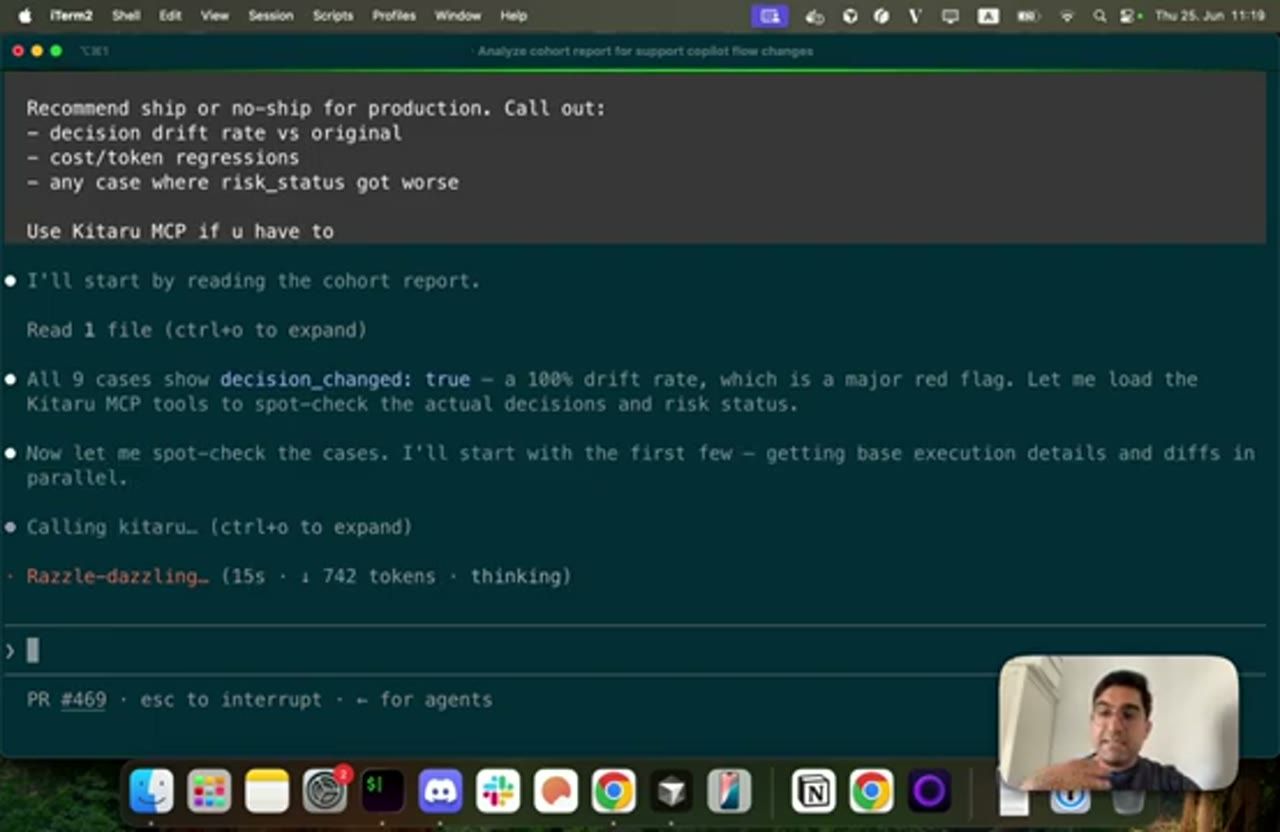Open Notion from the Dock
1280x832 pixels.
click(814, 791)
